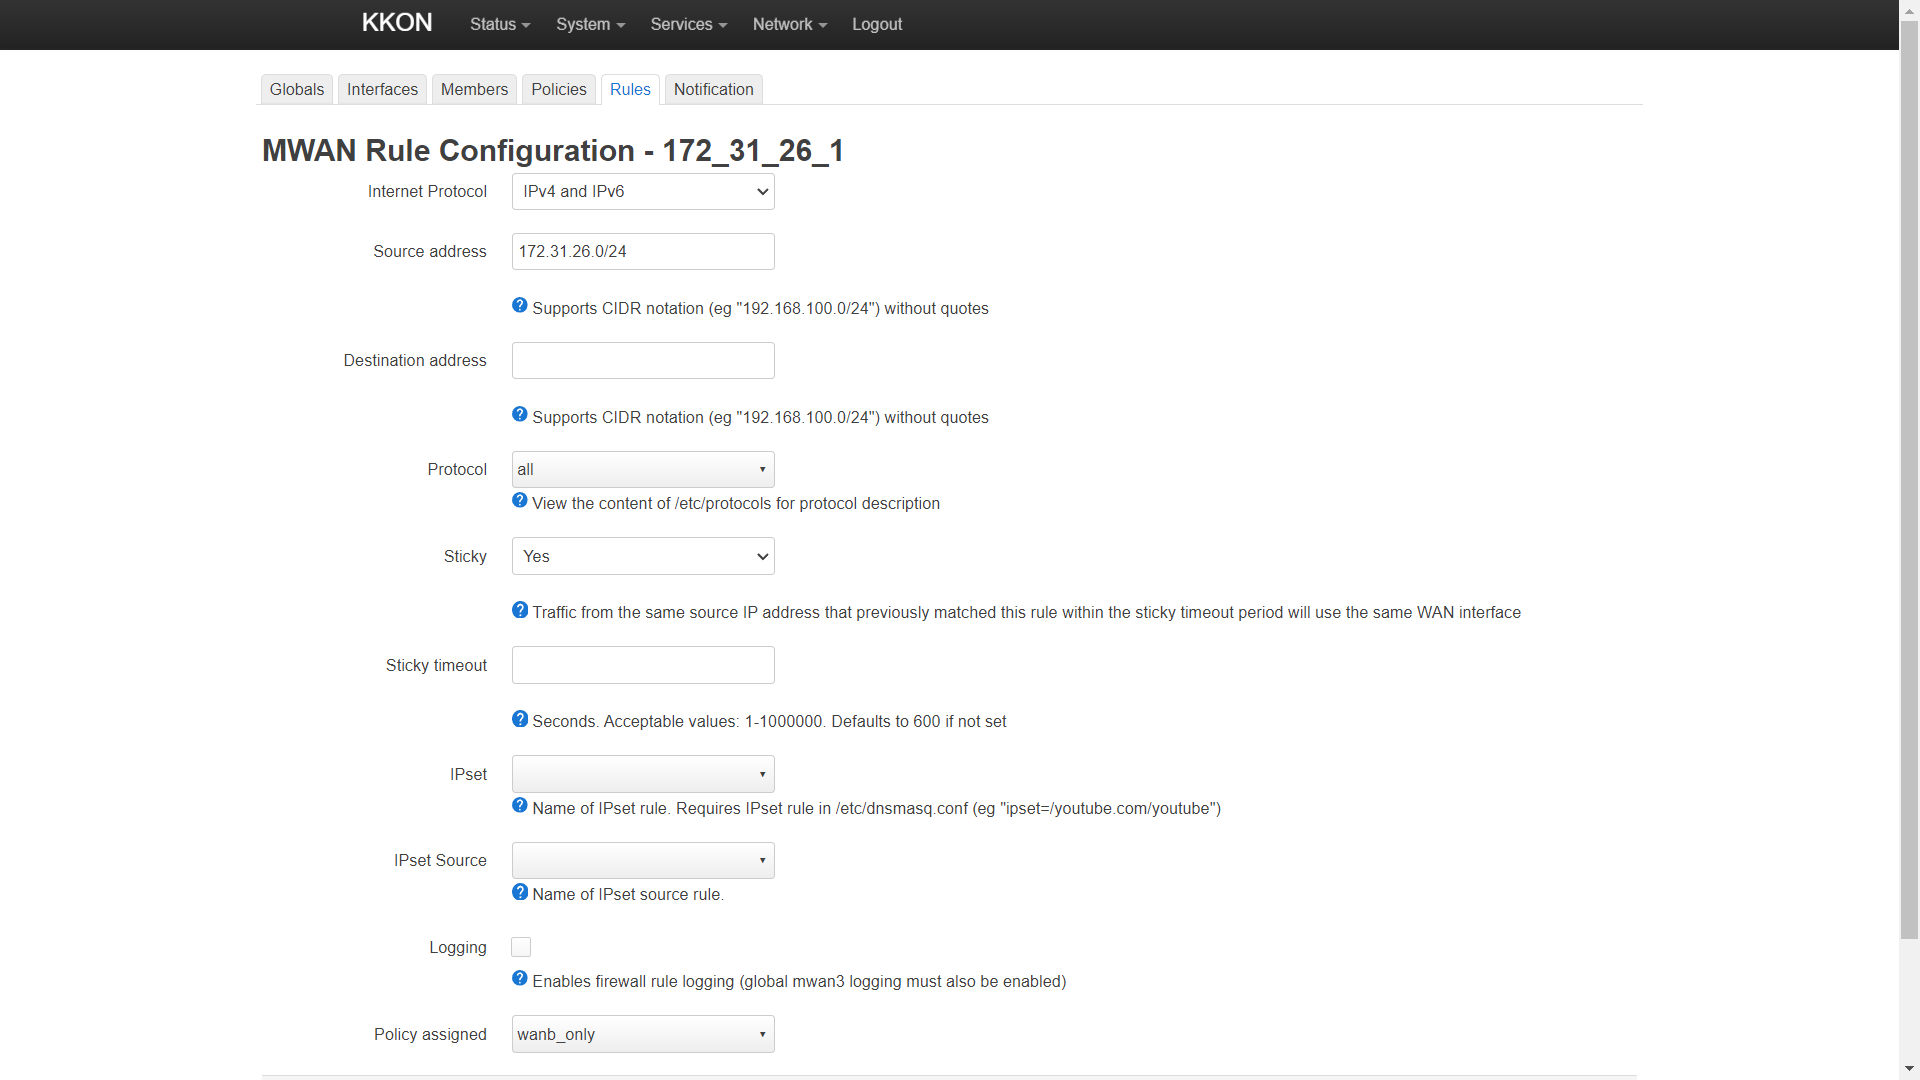This screenshot has width=1920, height=1080.
Task: Click help icon next to IPset rule hint
Action: (520, 806)
